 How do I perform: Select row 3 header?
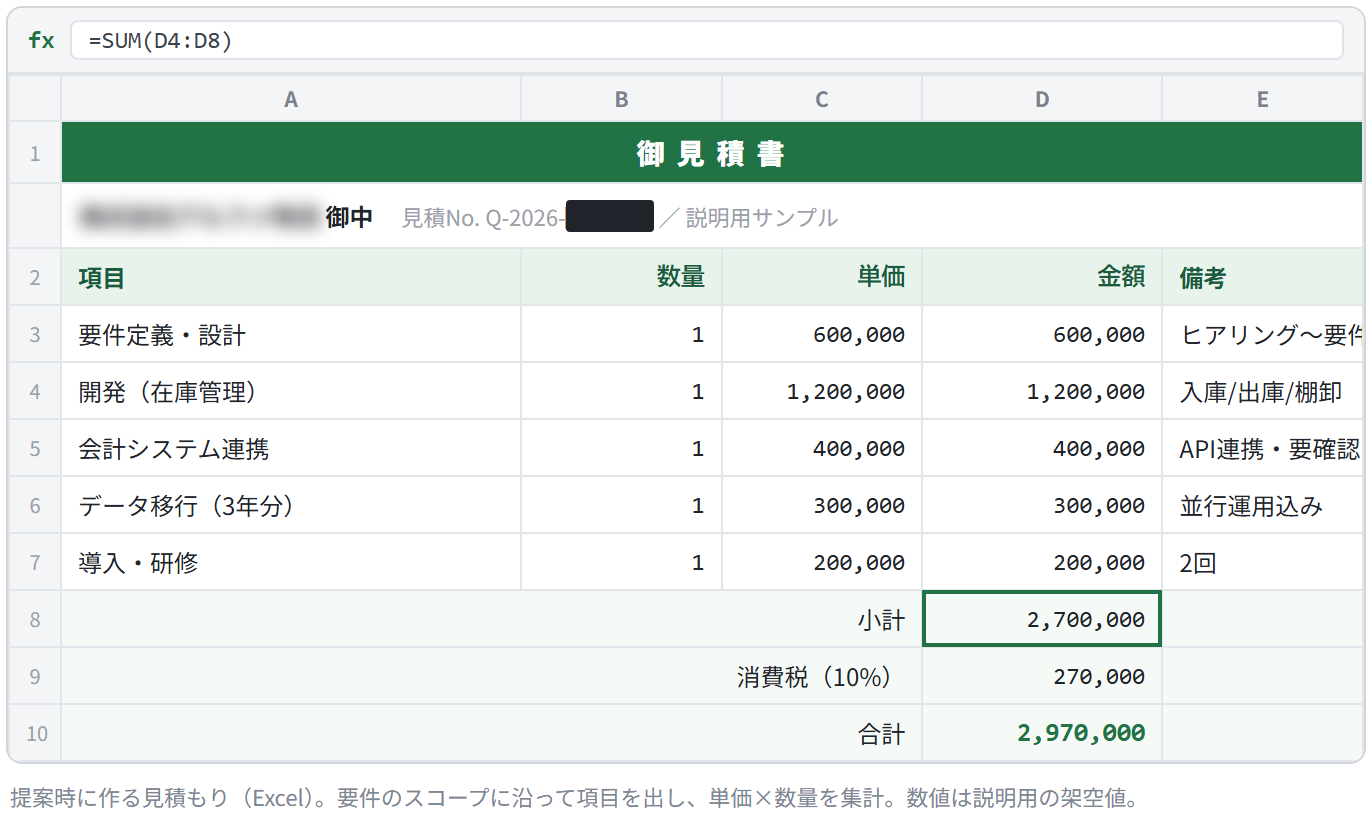[35, 334]
